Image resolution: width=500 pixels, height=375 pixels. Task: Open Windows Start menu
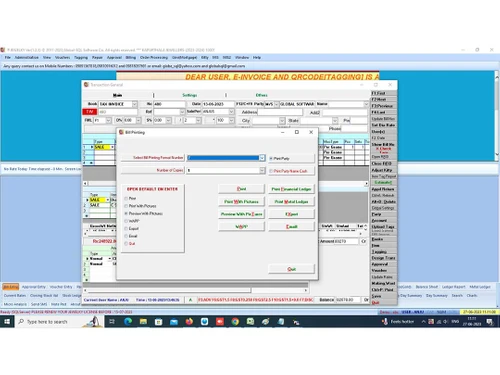[7, 322]
